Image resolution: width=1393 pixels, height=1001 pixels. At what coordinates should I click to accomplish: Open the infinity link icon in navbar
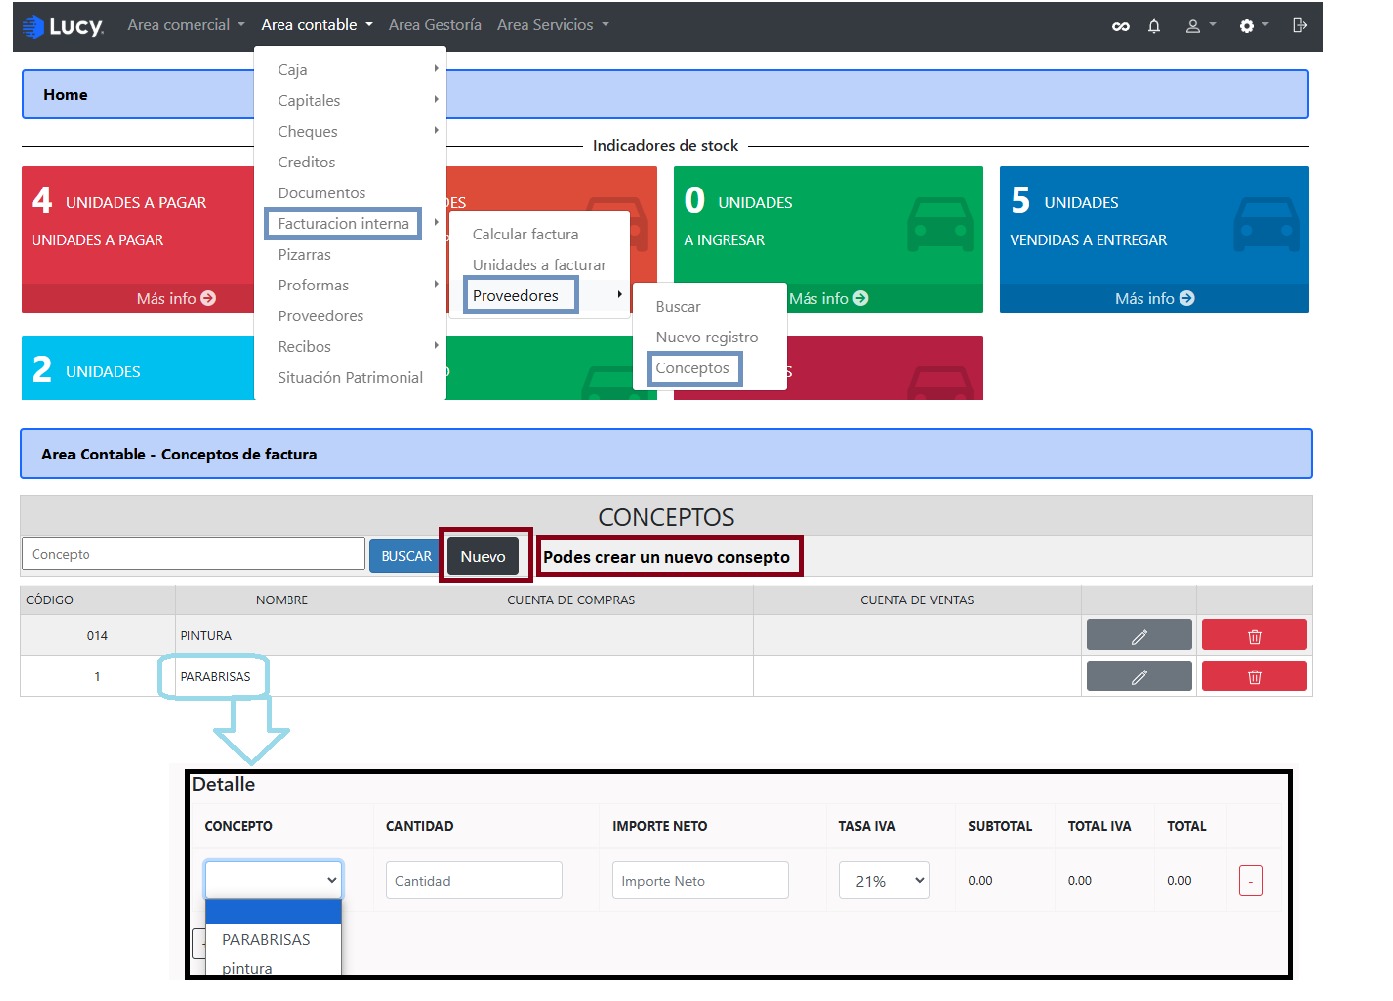pyautogui.click(x=1121, y=26)
